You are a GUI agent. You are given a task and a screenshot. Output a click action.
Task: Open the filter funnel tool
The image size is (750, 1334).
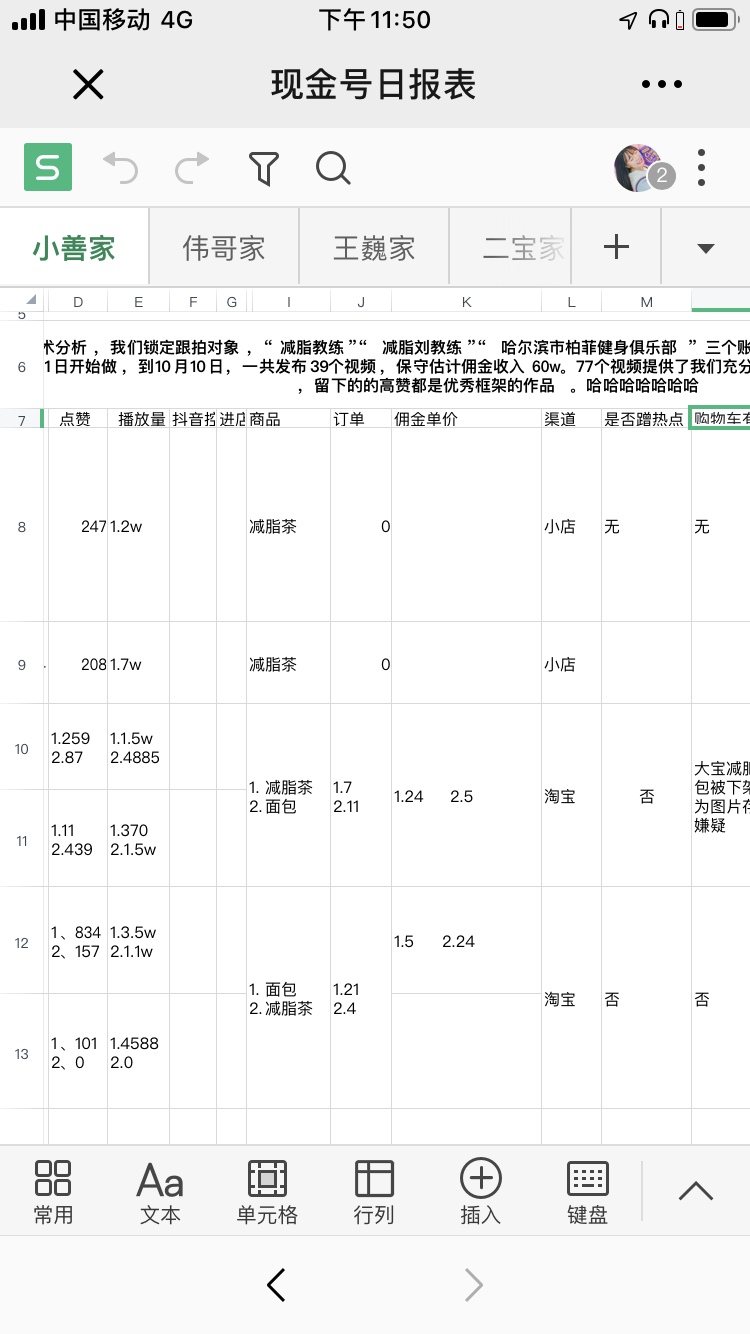click(x=263, y=168)
